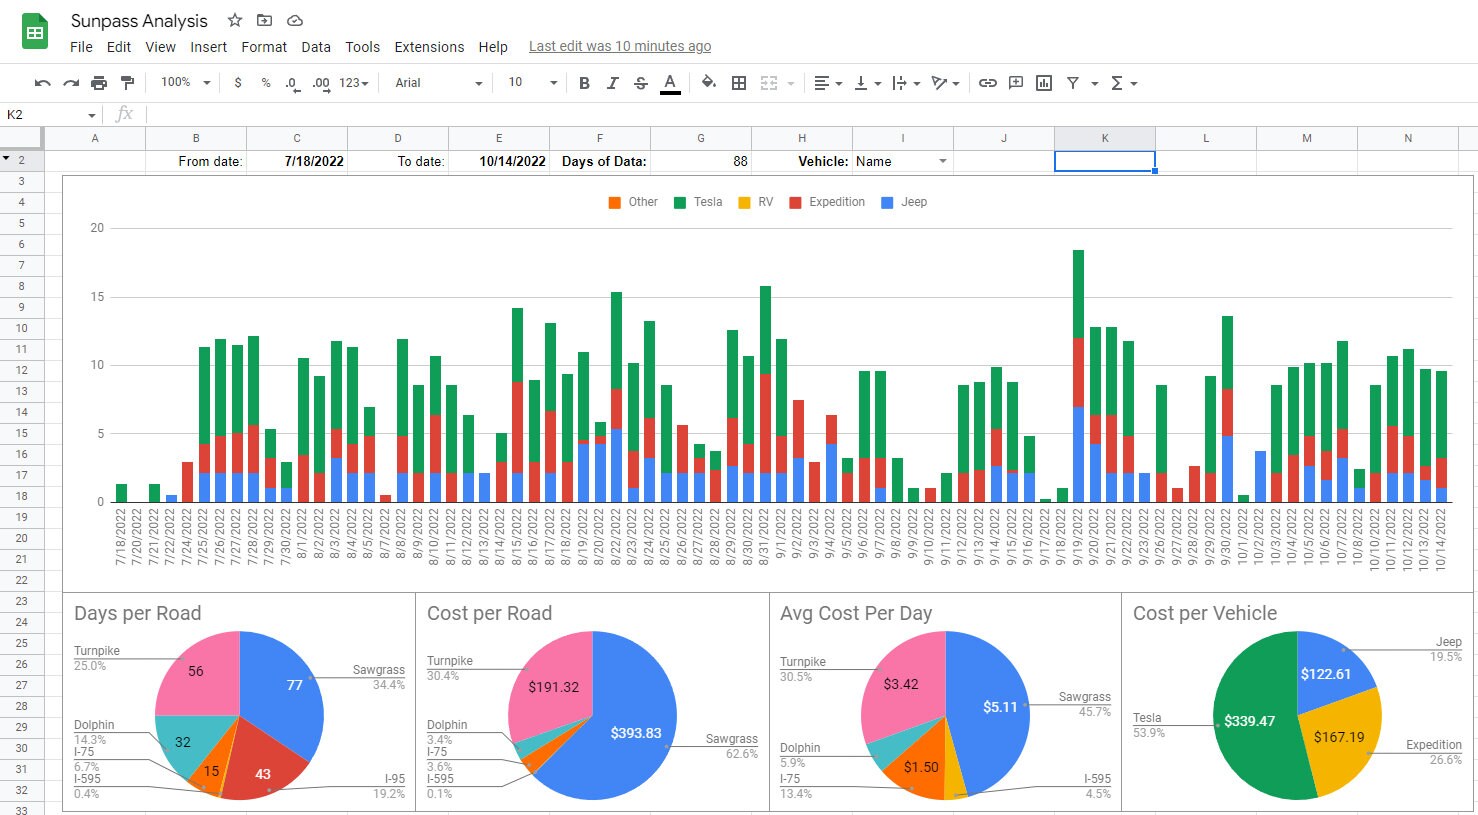Screen dimensions: 1478x815
Task: Insert a comment using the comment icon
Action: click(x=1016, y=83)
